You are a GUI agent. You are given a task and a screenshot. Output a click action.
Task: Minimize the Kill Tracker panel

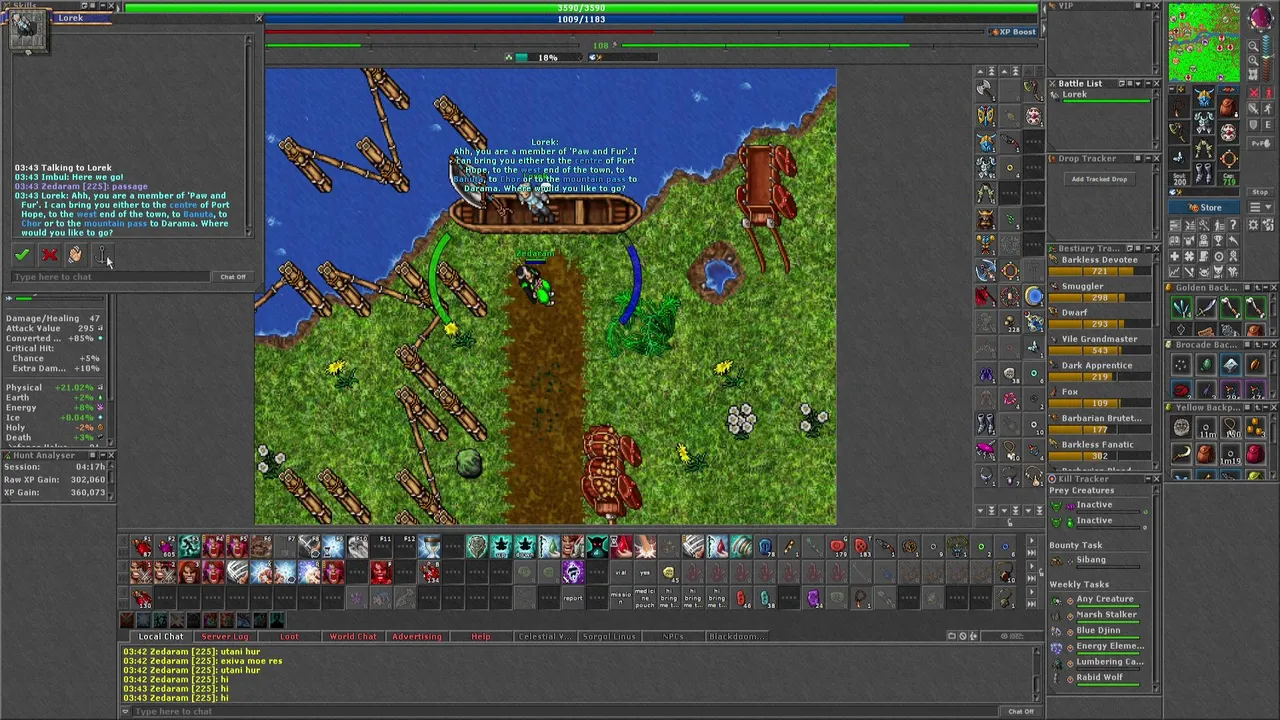click(1146, 479)
